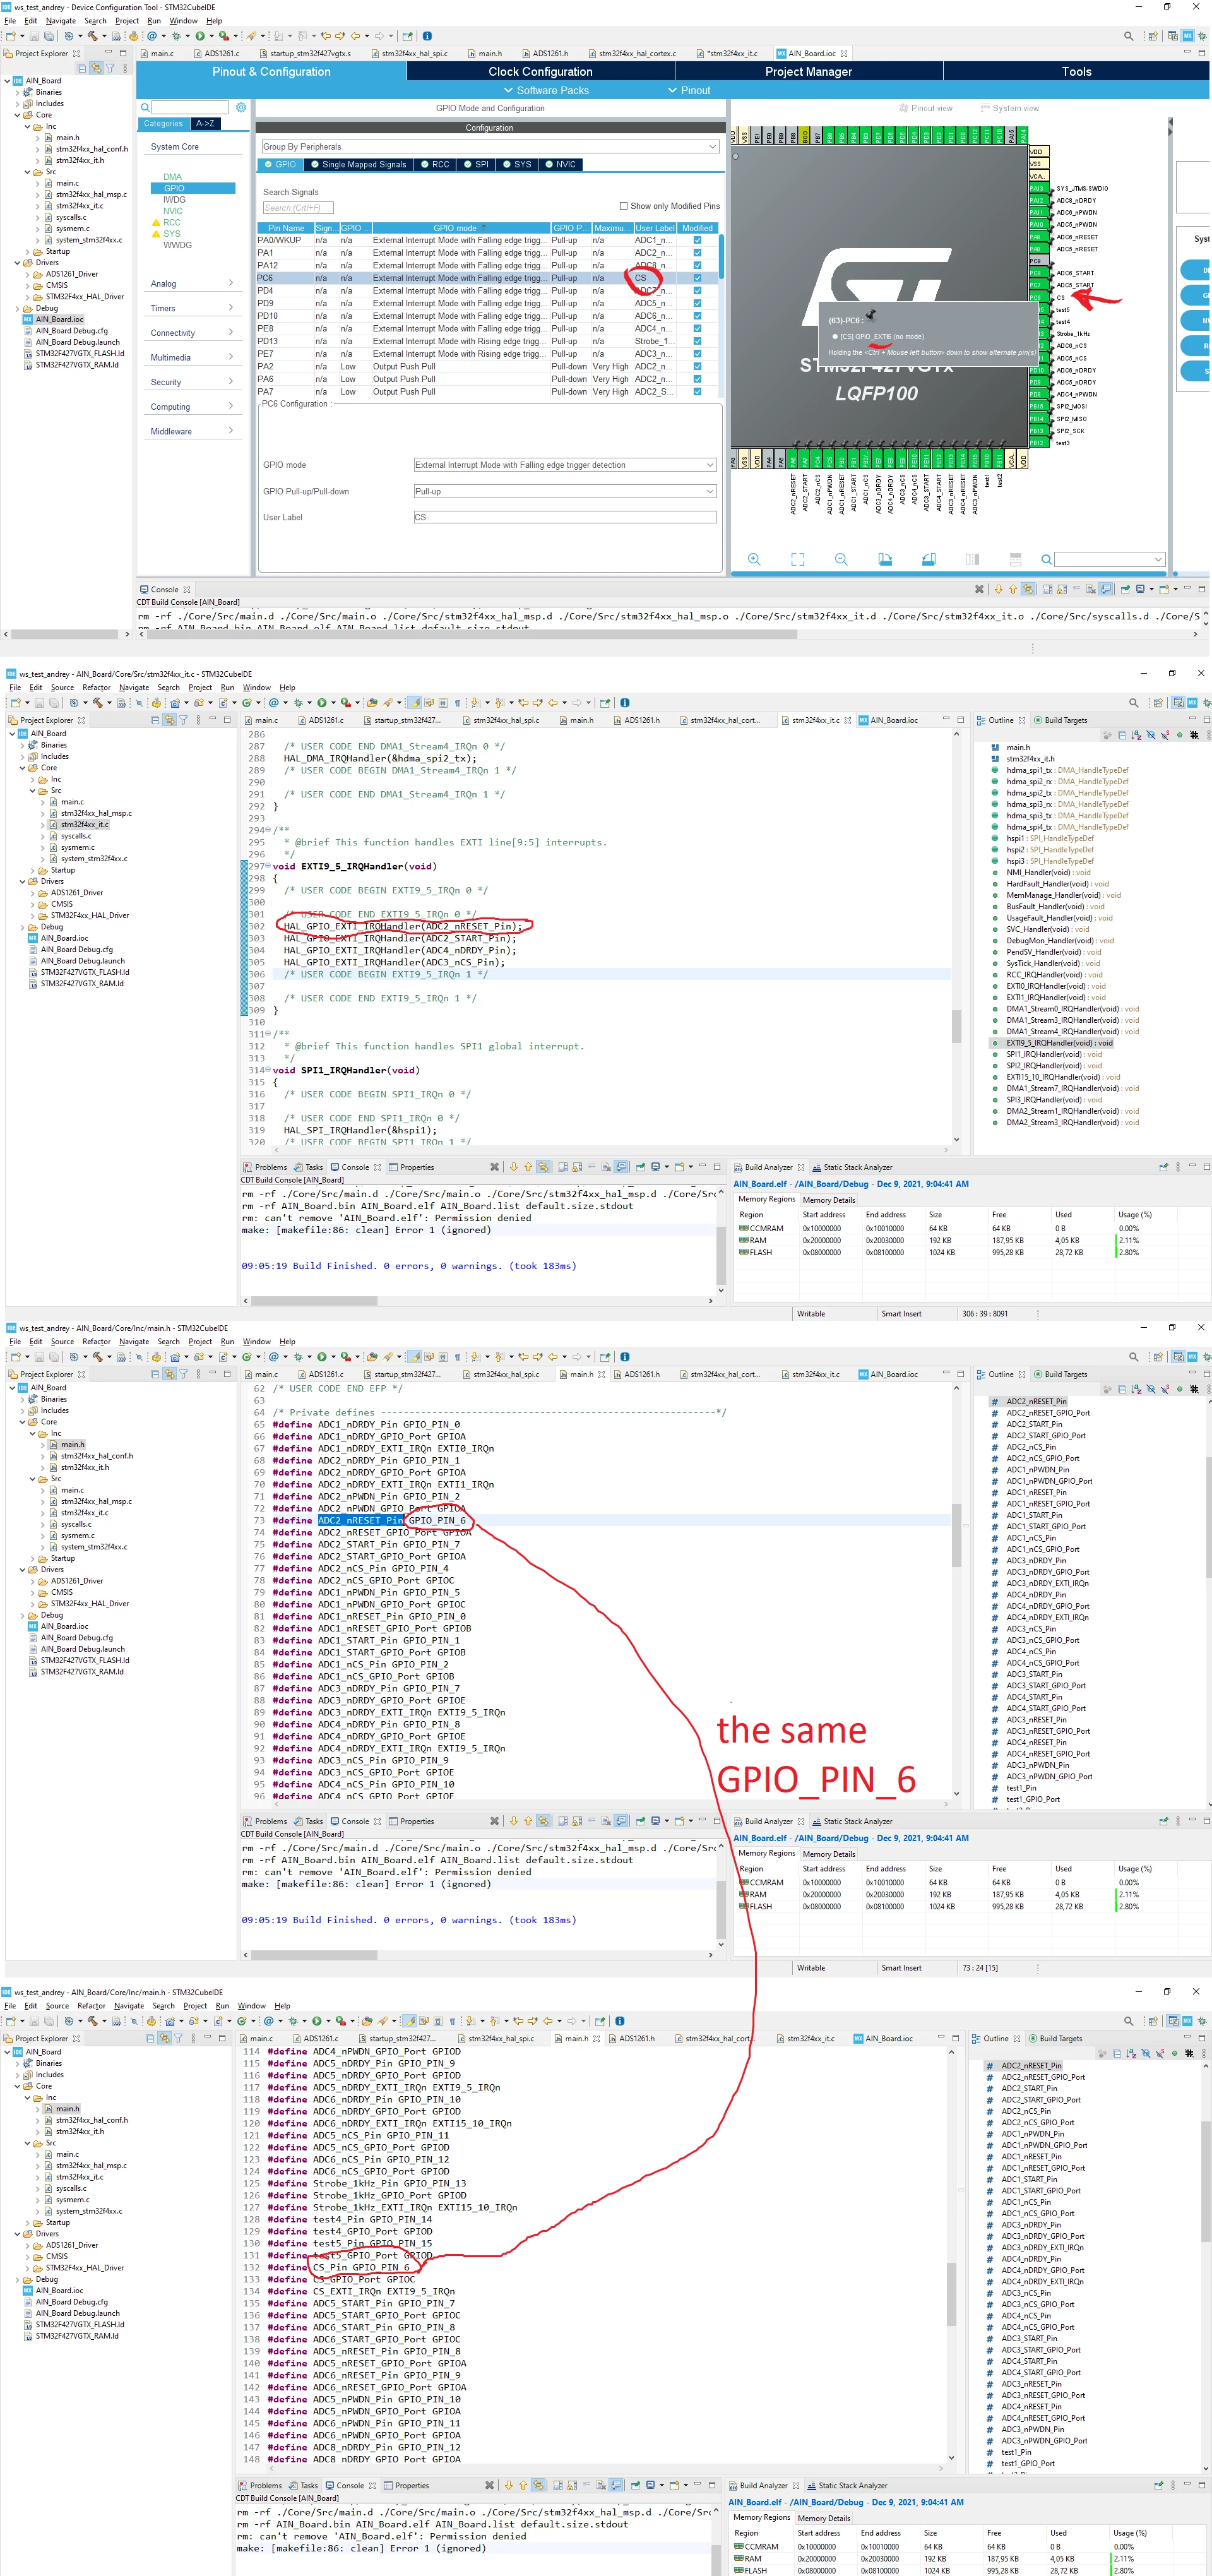Click the GPIO table vertical scrollbar

click(x=721, y=256)
